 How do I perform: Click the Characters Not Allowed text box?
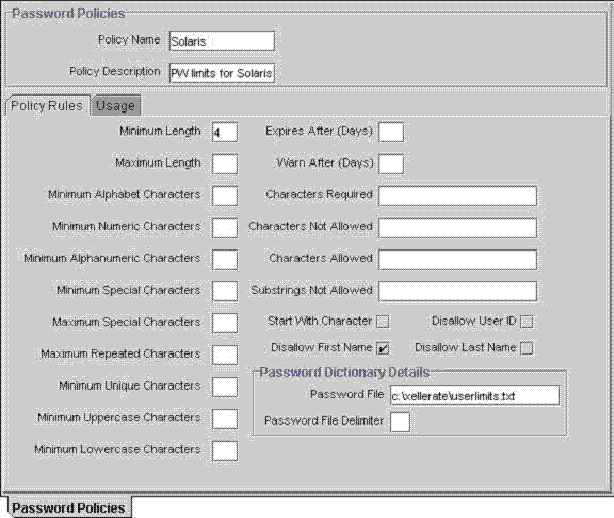pyautogui.click(x=457, y=228)
